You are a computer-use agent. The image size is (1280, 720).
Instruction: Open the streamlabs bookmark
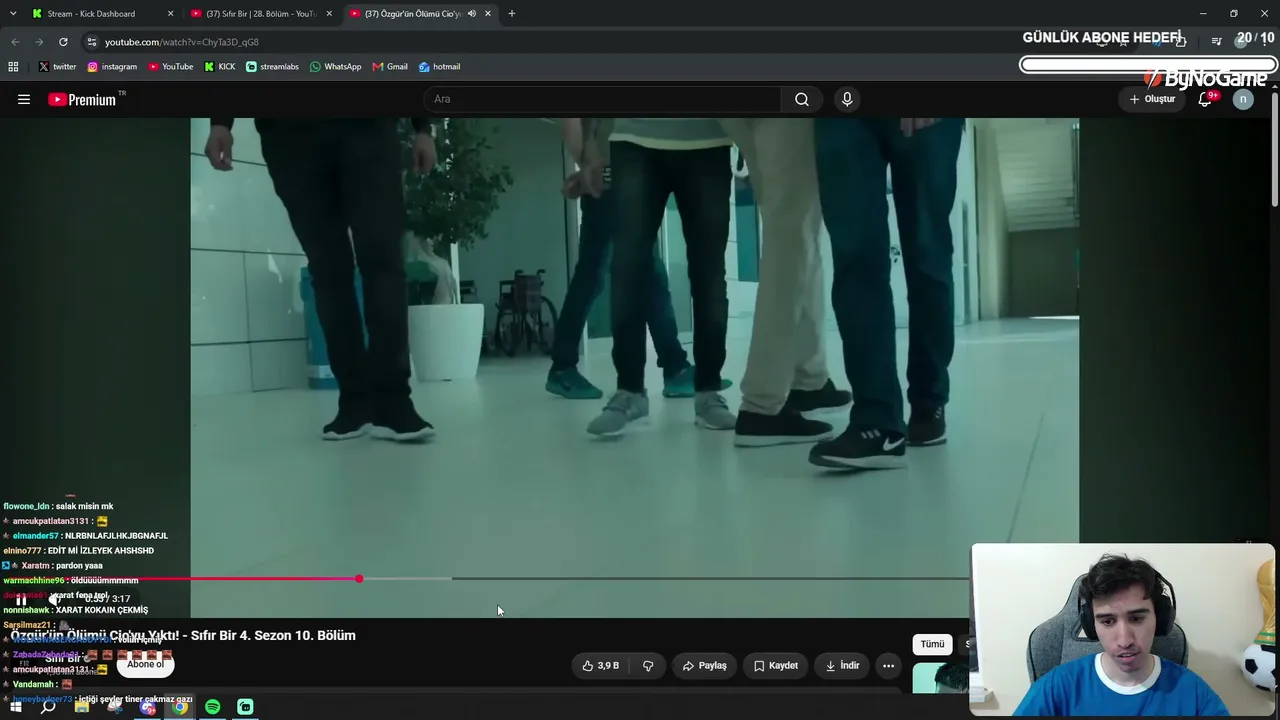point(272,67)
